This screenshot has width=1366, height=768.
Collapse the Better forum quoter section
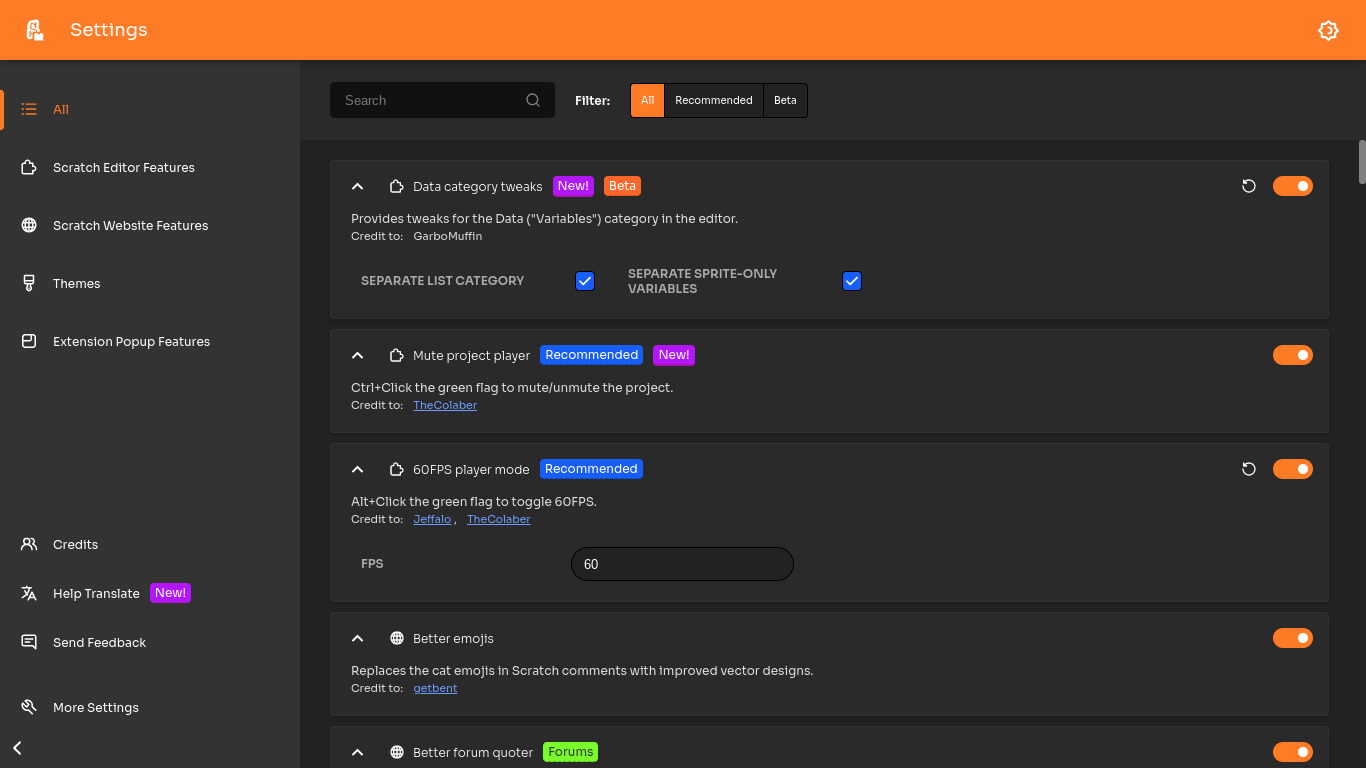pyautogui.click(x=357, y=752)
